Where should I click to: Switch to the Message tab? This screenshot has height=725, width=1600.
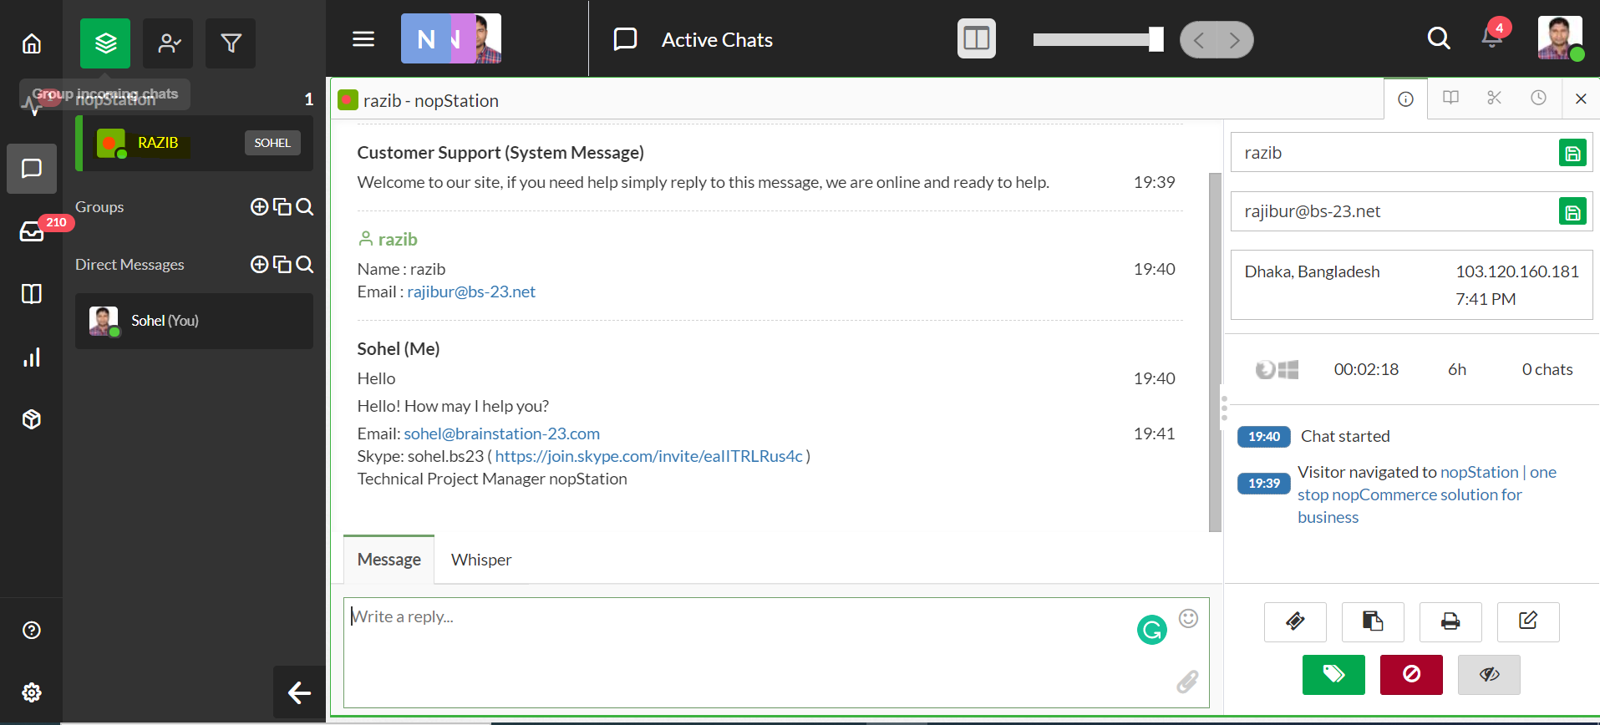(x=389, y=560)
